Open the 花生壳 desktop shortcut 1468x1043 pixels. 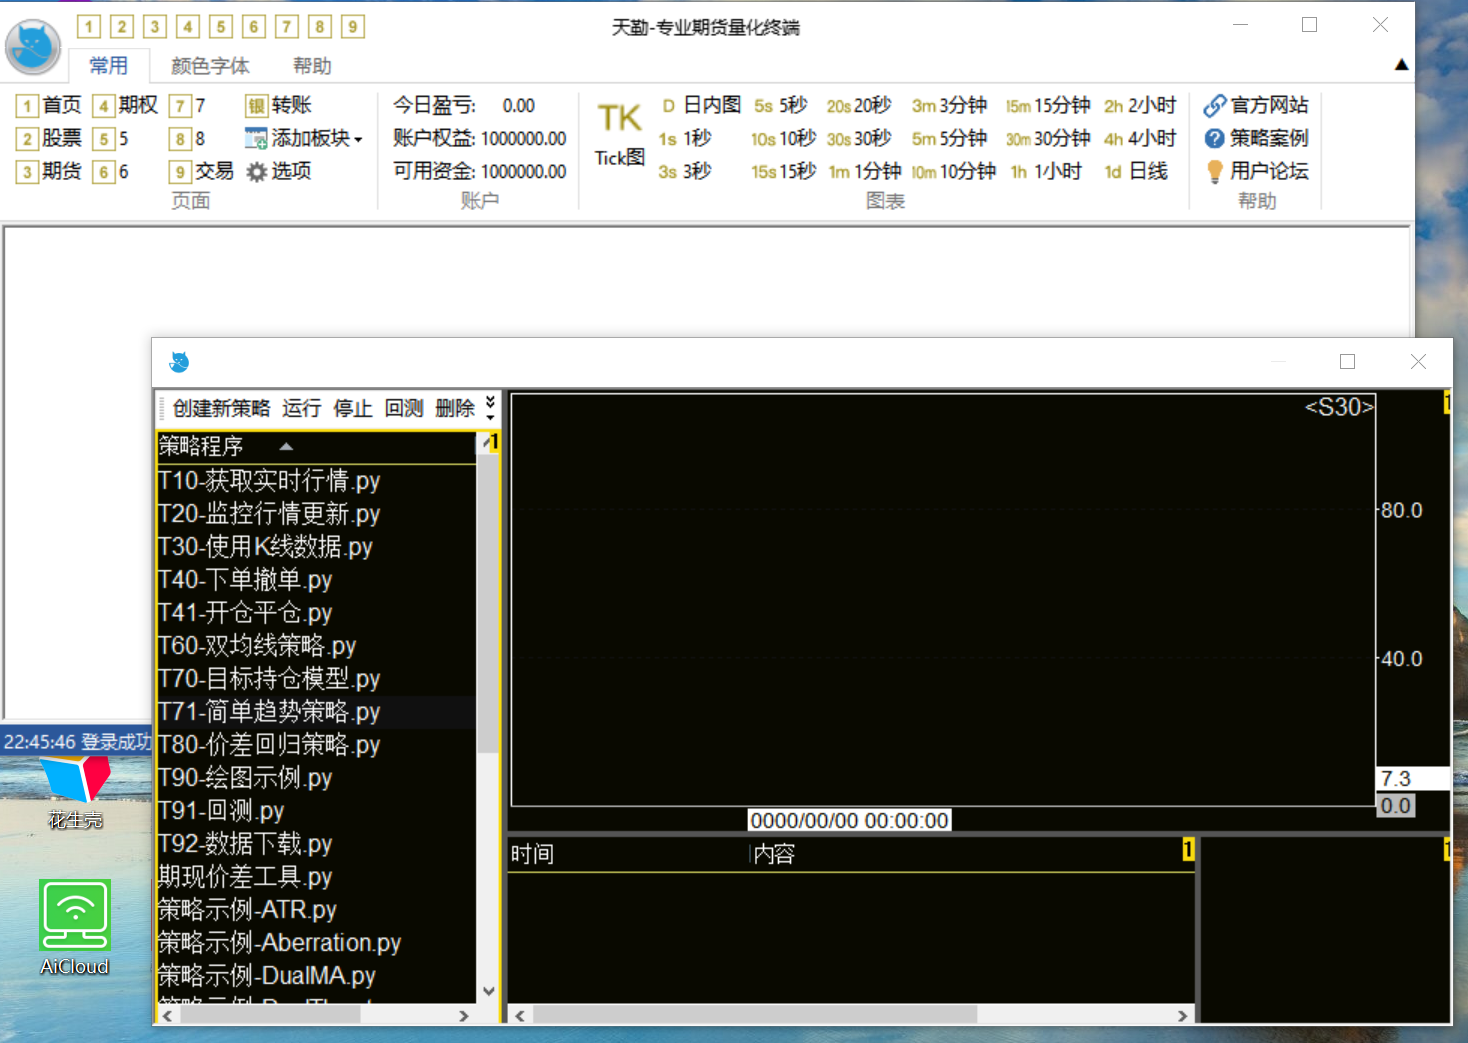coord(75,794)
